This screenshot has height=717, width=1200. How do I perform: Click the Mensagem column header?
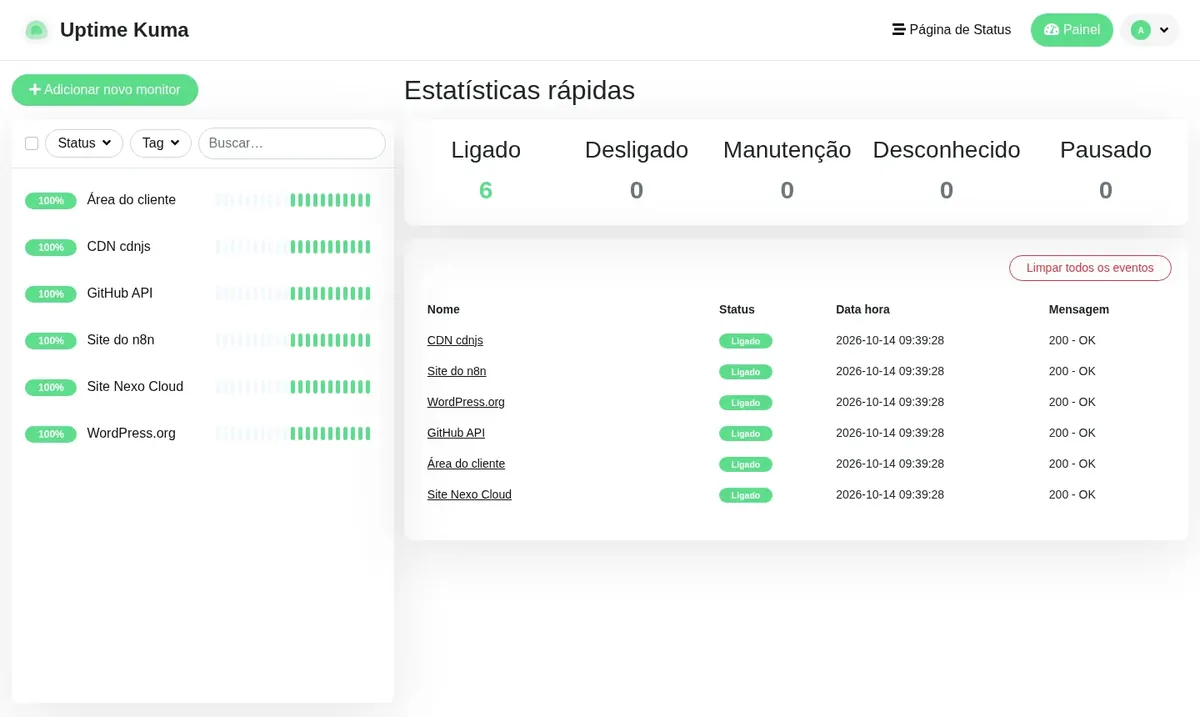1078,309
